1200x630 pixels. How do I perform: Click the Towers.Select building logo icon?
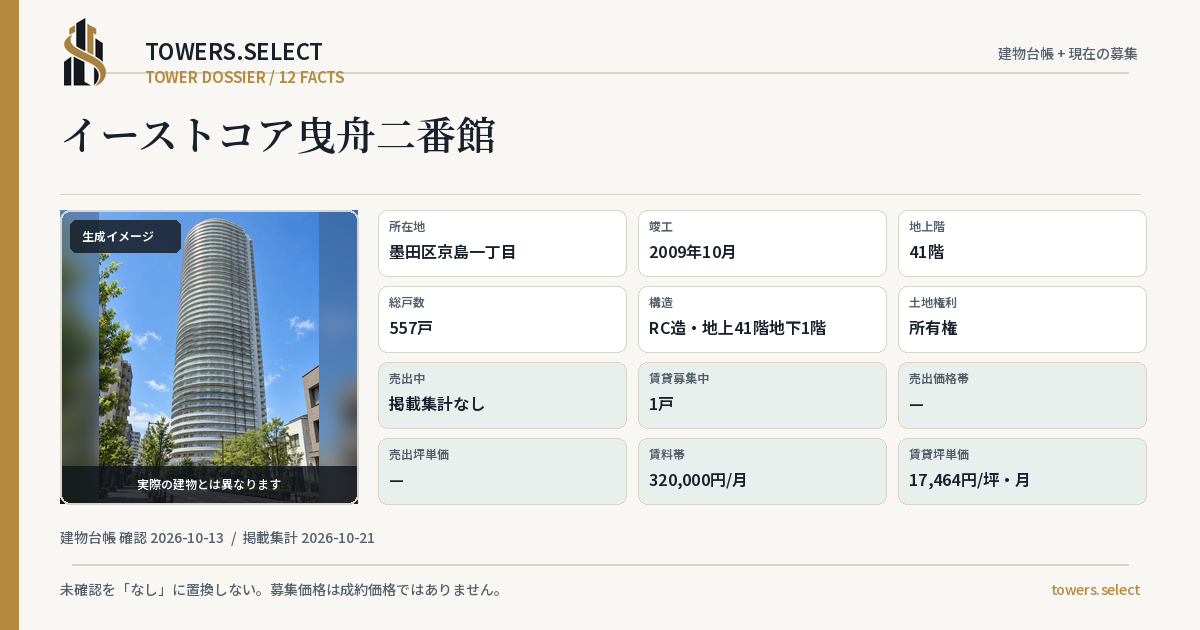85,52
